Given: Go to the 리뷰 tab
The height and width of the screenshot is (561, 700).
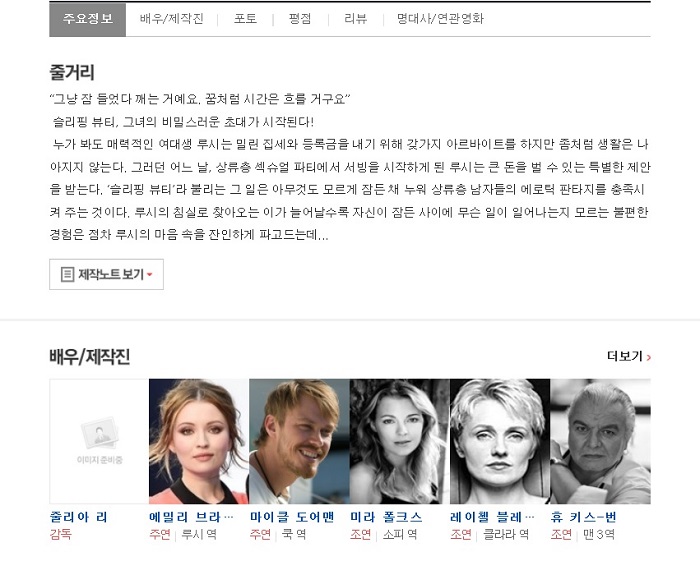Looking at the screenshot, I should pos(355,19).
